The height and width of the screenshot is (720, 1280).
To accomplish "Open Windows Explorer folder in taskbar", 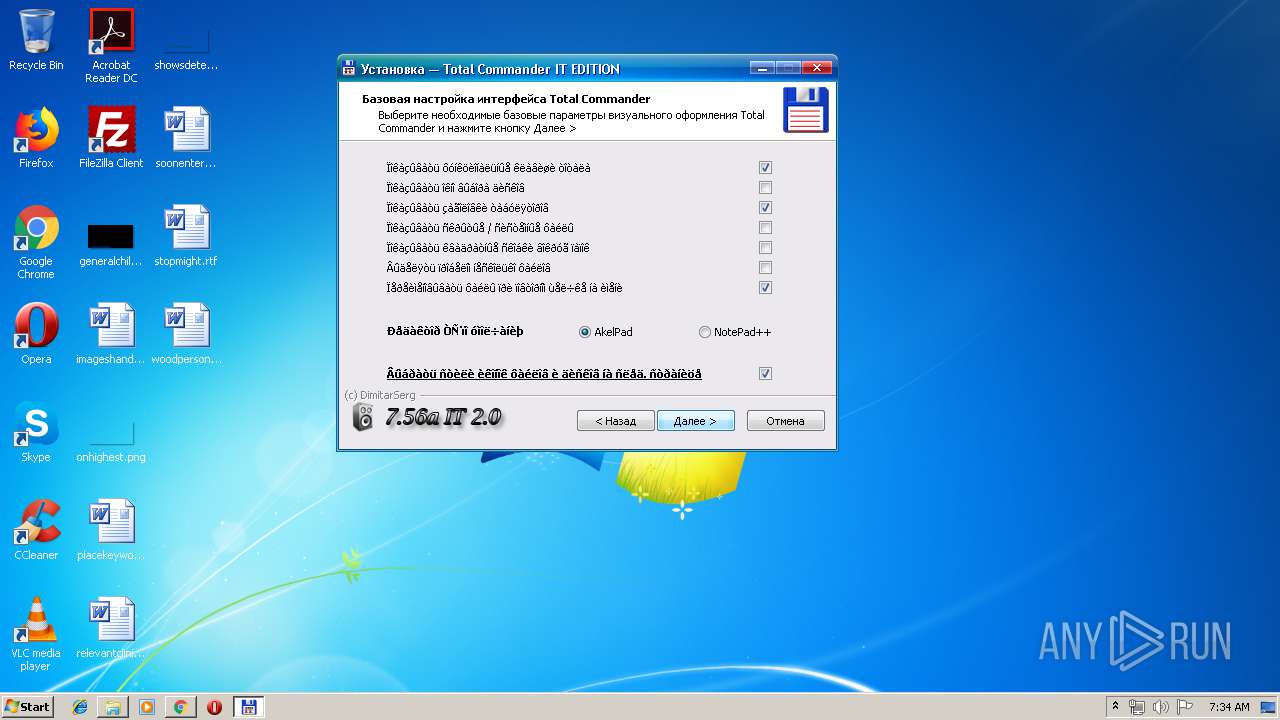I will 113,707.
